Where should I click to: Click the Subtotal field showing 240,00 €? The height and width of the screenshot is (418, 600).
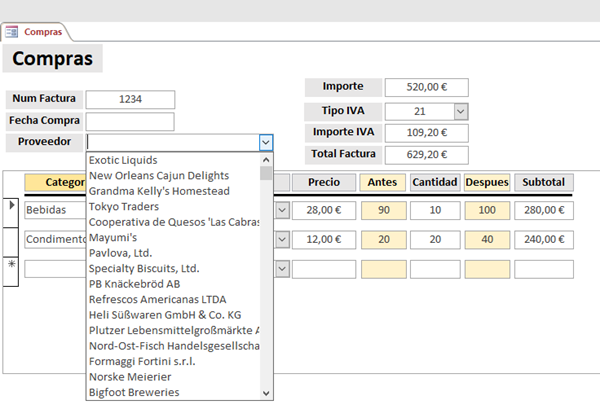[544, 240]
